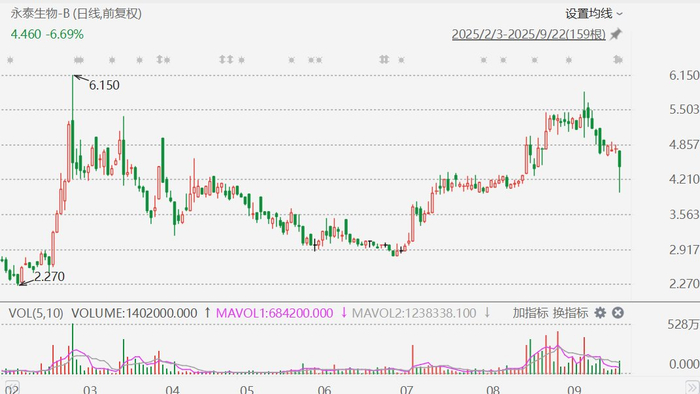This screenshot has height=394, width=700.
Task: Click the scroll-left chevron button below the chart
Action: click(12, 387)
